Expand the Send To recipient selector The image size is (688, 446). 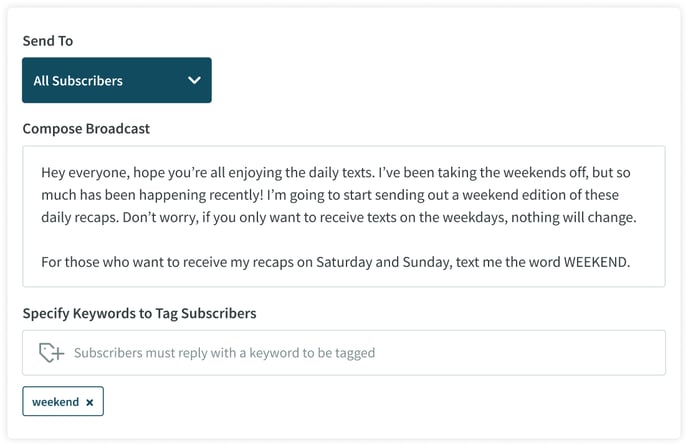117,80
